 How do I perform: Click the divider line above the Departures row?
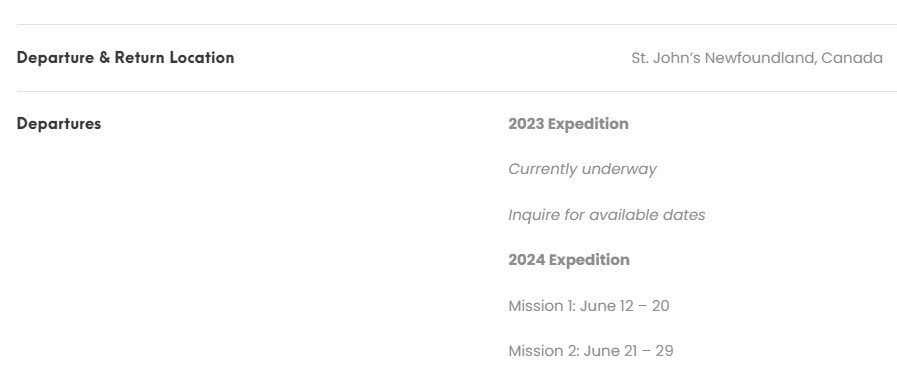pyautogui.click(x=457, y=92)
